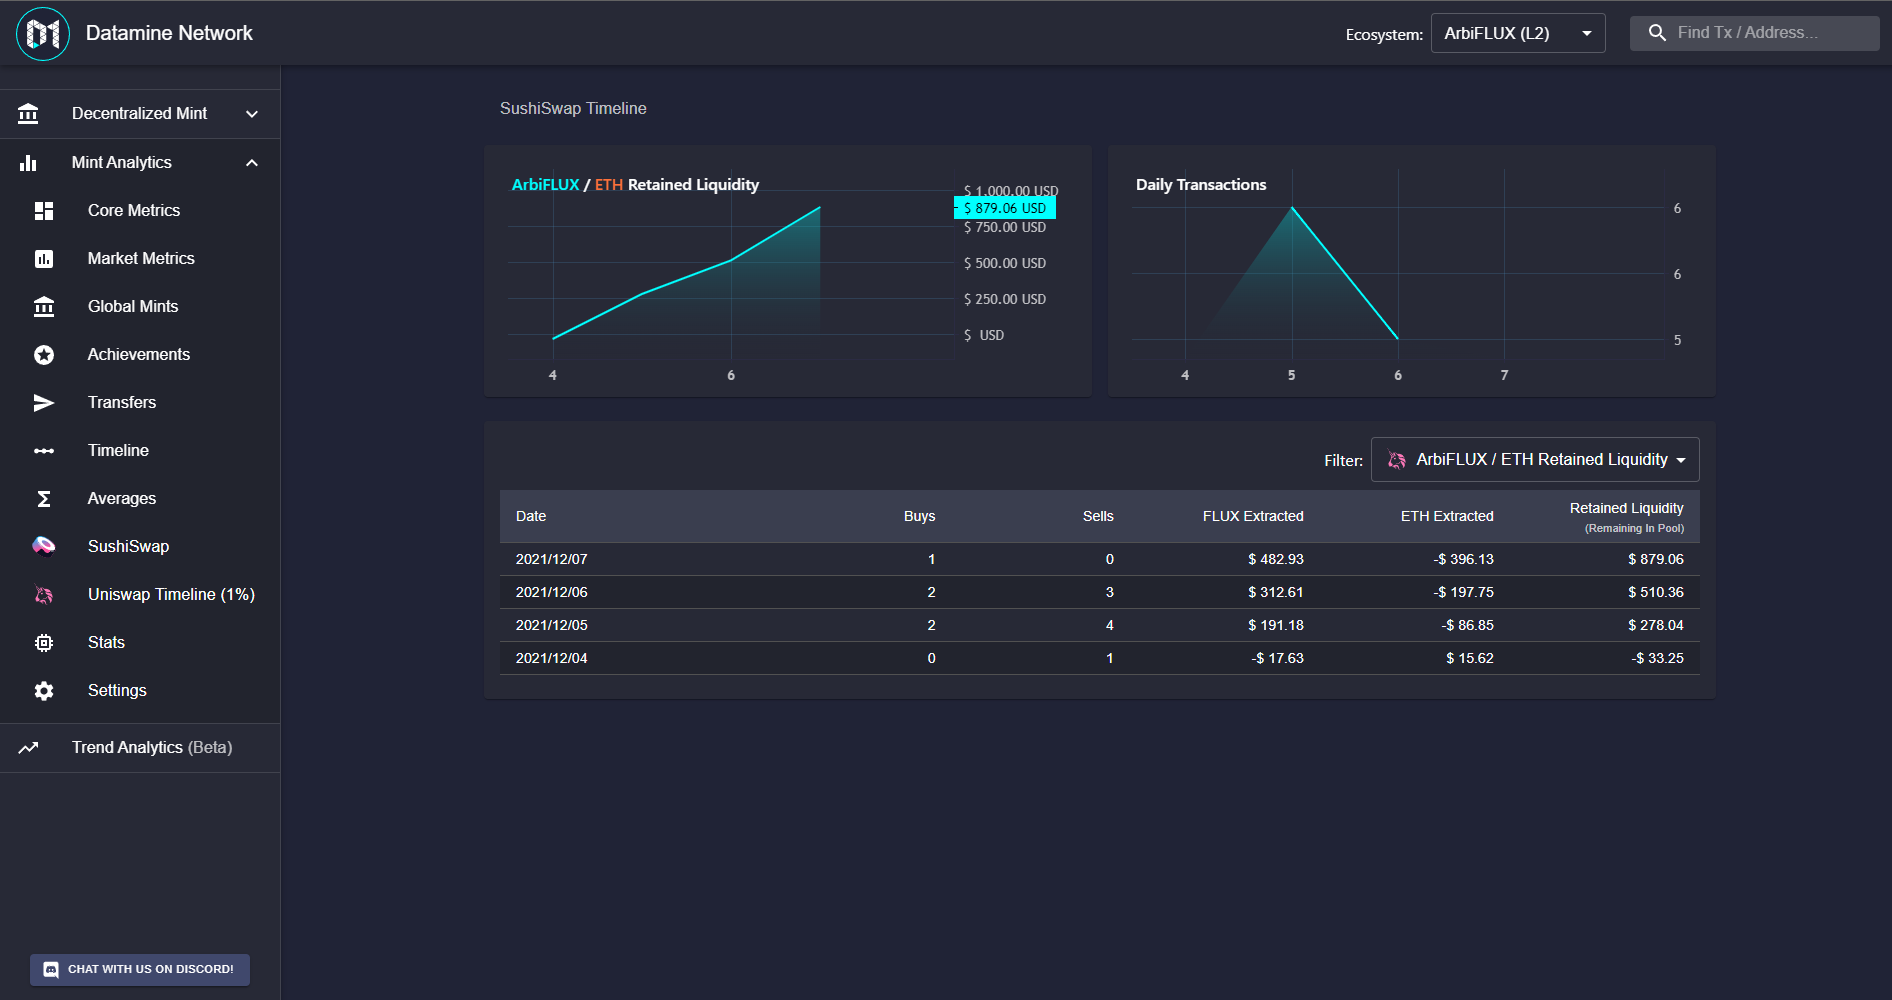Click the -$ 33.25 Retained Liquidity value

(1658, 659)
